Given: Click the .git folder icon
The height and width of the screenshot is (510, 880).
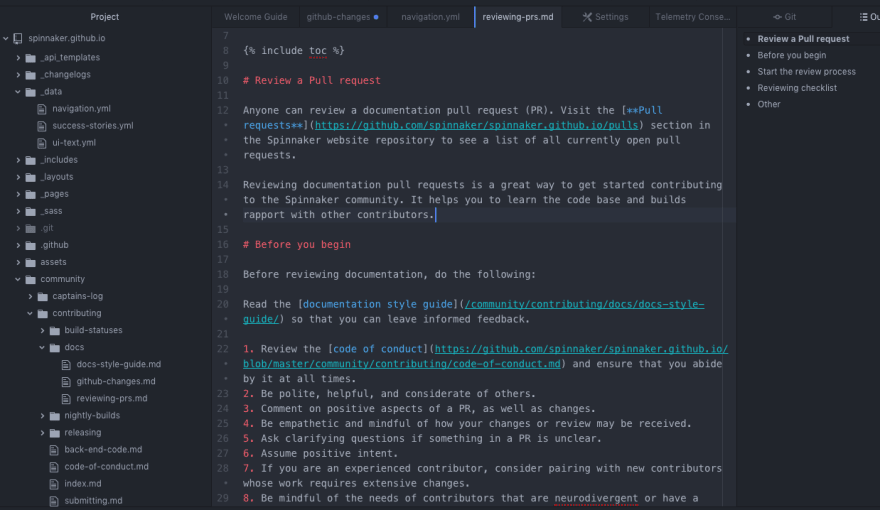Looking at the screenshot, I should tap(31, 228).
